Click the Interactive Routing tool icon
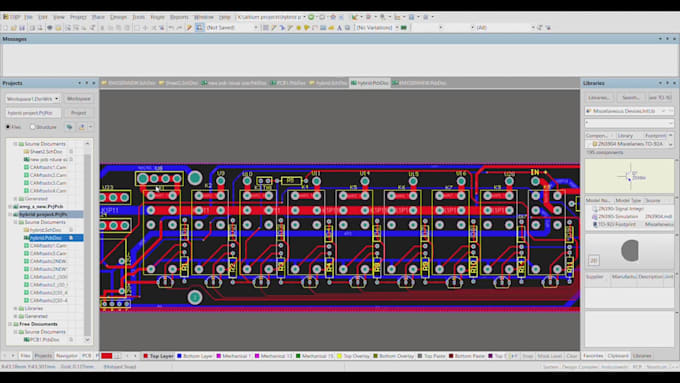680x383 pixels. coord(274,28)
